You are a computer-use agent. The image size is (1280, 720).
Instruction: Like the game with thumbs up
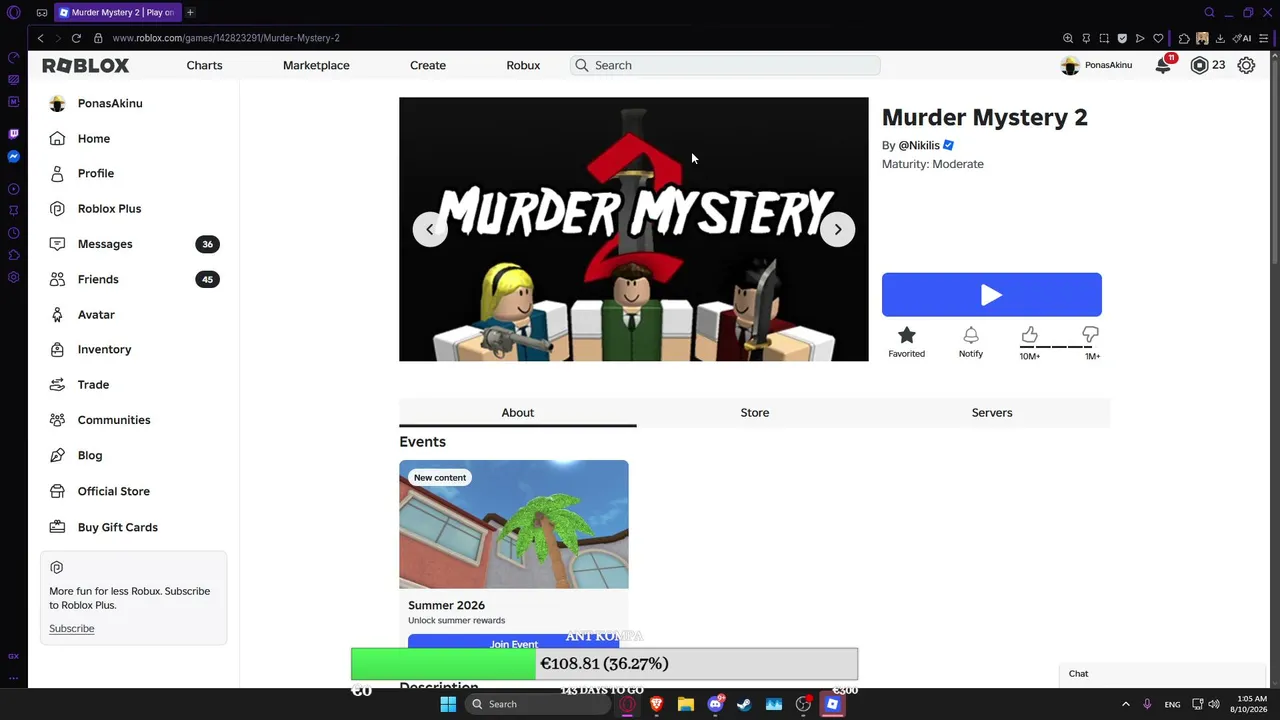pyautogui.click(x=1030, y=334)
